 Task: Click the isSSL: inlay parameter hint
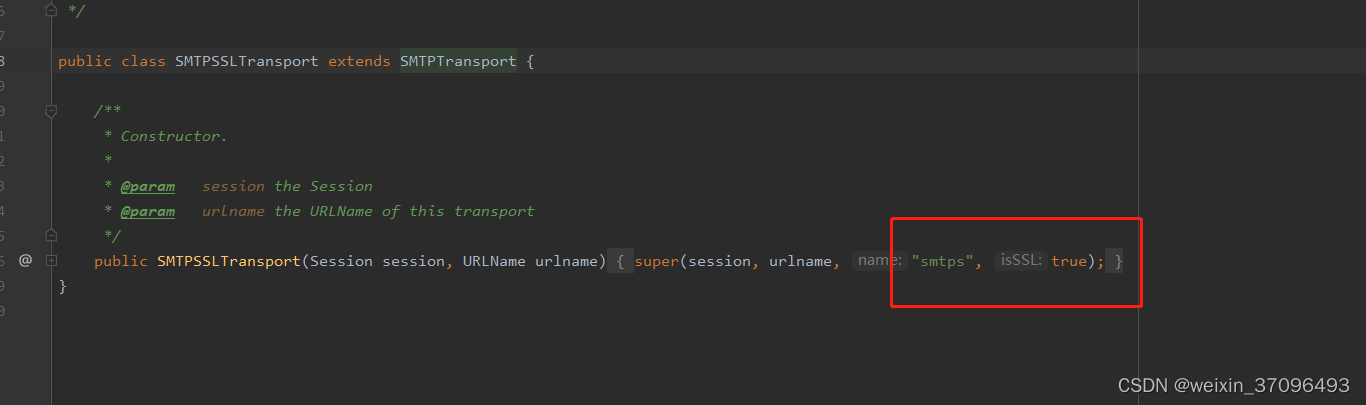pos(1022,261)
